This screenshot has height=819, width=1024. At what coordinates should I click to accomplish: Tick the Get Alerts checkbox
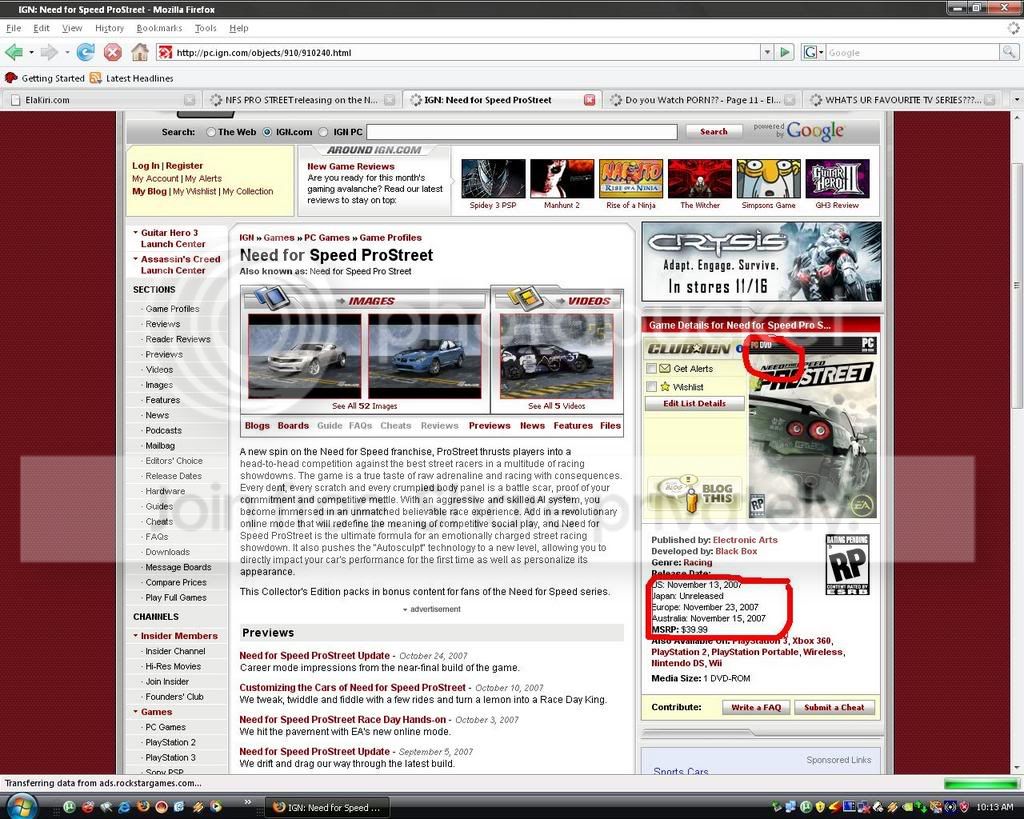click(x=651, y=368)
